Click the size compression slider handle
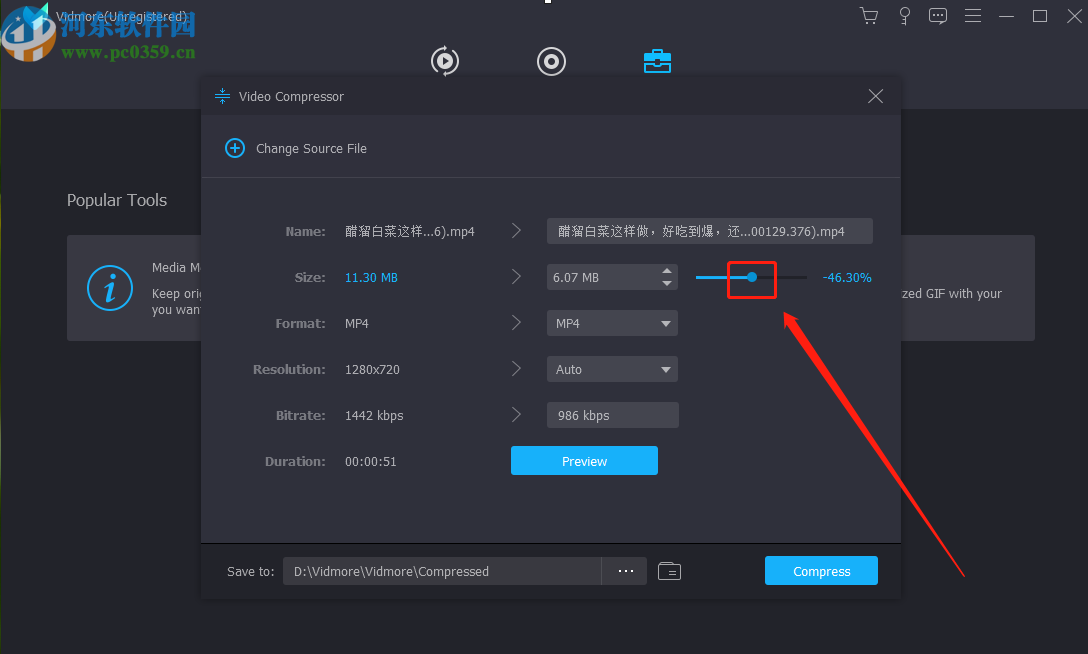Viewport: 1088px width, 654px height. pyautogui.click(x=751, y=277)
